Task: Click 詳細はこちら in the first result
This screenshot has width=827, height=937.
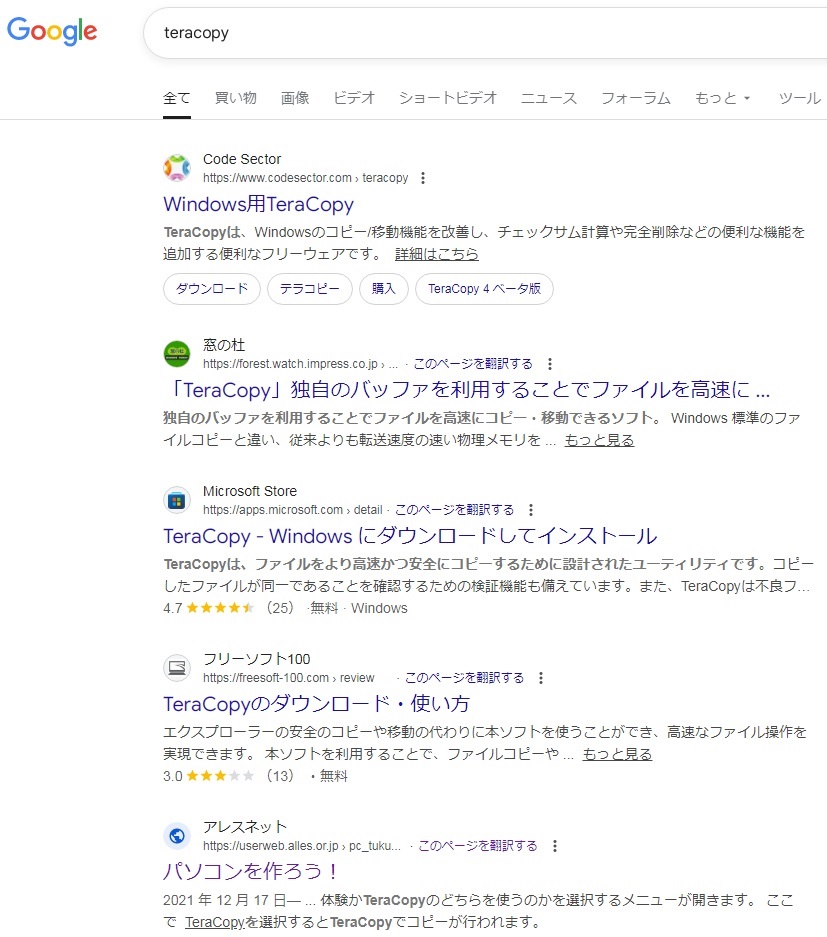Action: pos(436,254)
